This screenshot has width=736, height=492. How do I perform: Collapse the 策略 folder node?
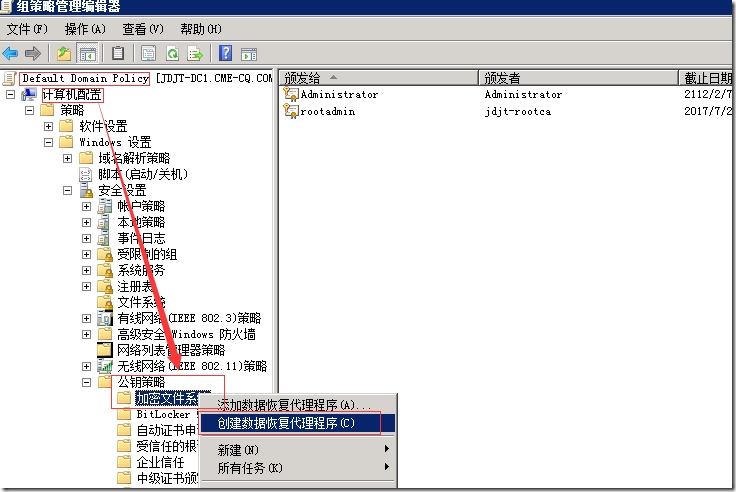pyautogui.click(x=30, y=110)
